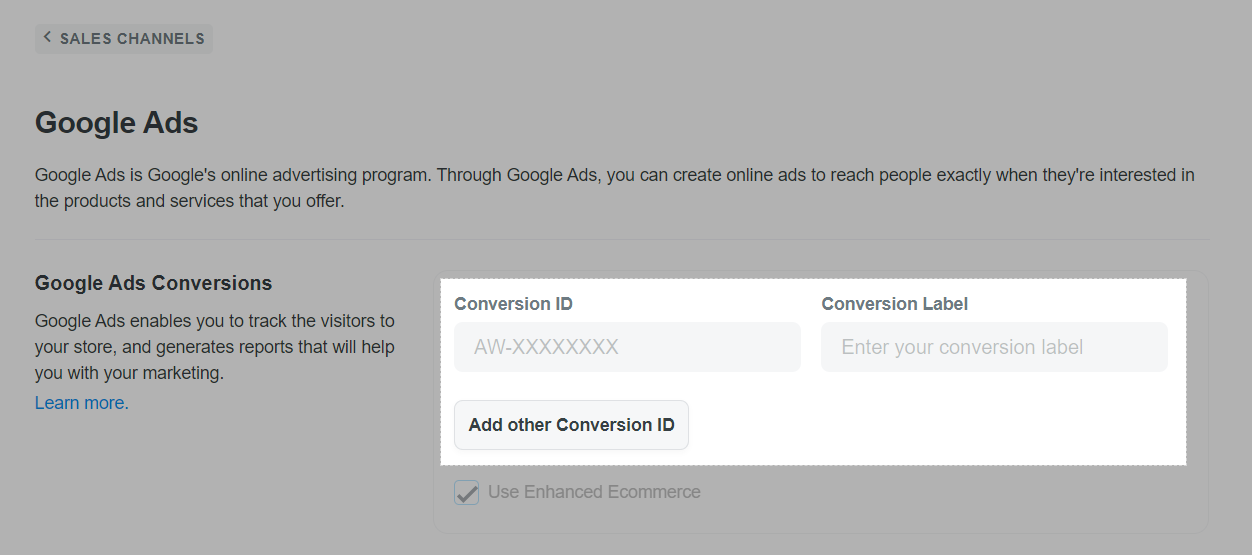Click the conversions tracking description text

(214, 347)
